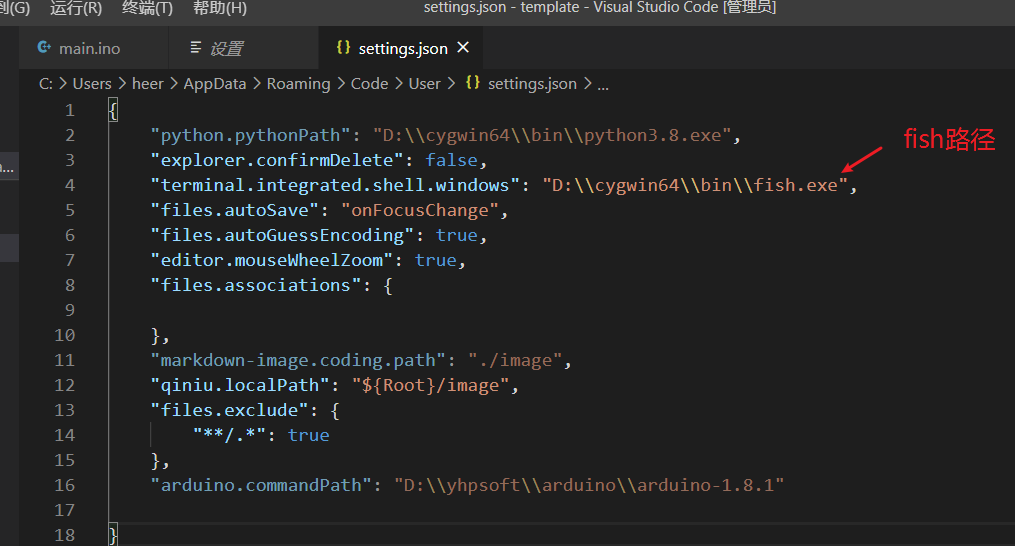Image resolution: width=1015 pixels, height=546 pixels.
Task: Click the true value on line 14
Action: [309, 435]
